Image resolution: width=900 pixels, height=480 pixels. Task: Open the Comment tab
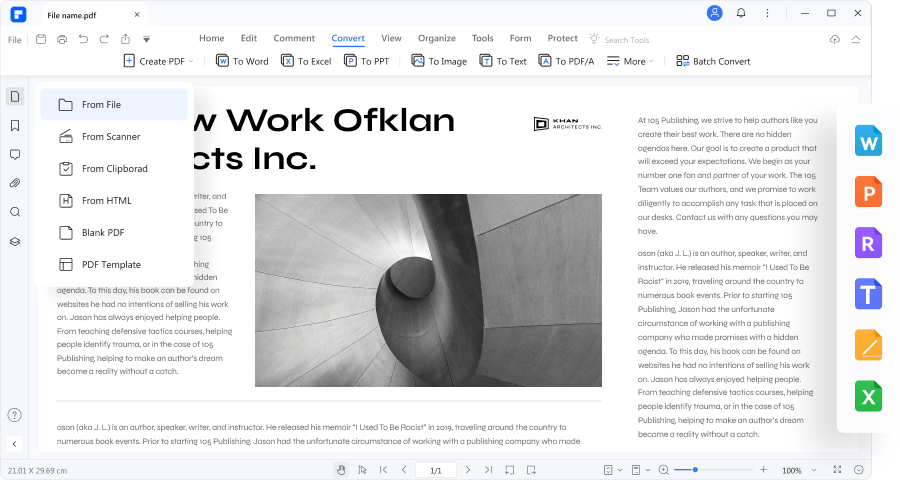[294, 38]
